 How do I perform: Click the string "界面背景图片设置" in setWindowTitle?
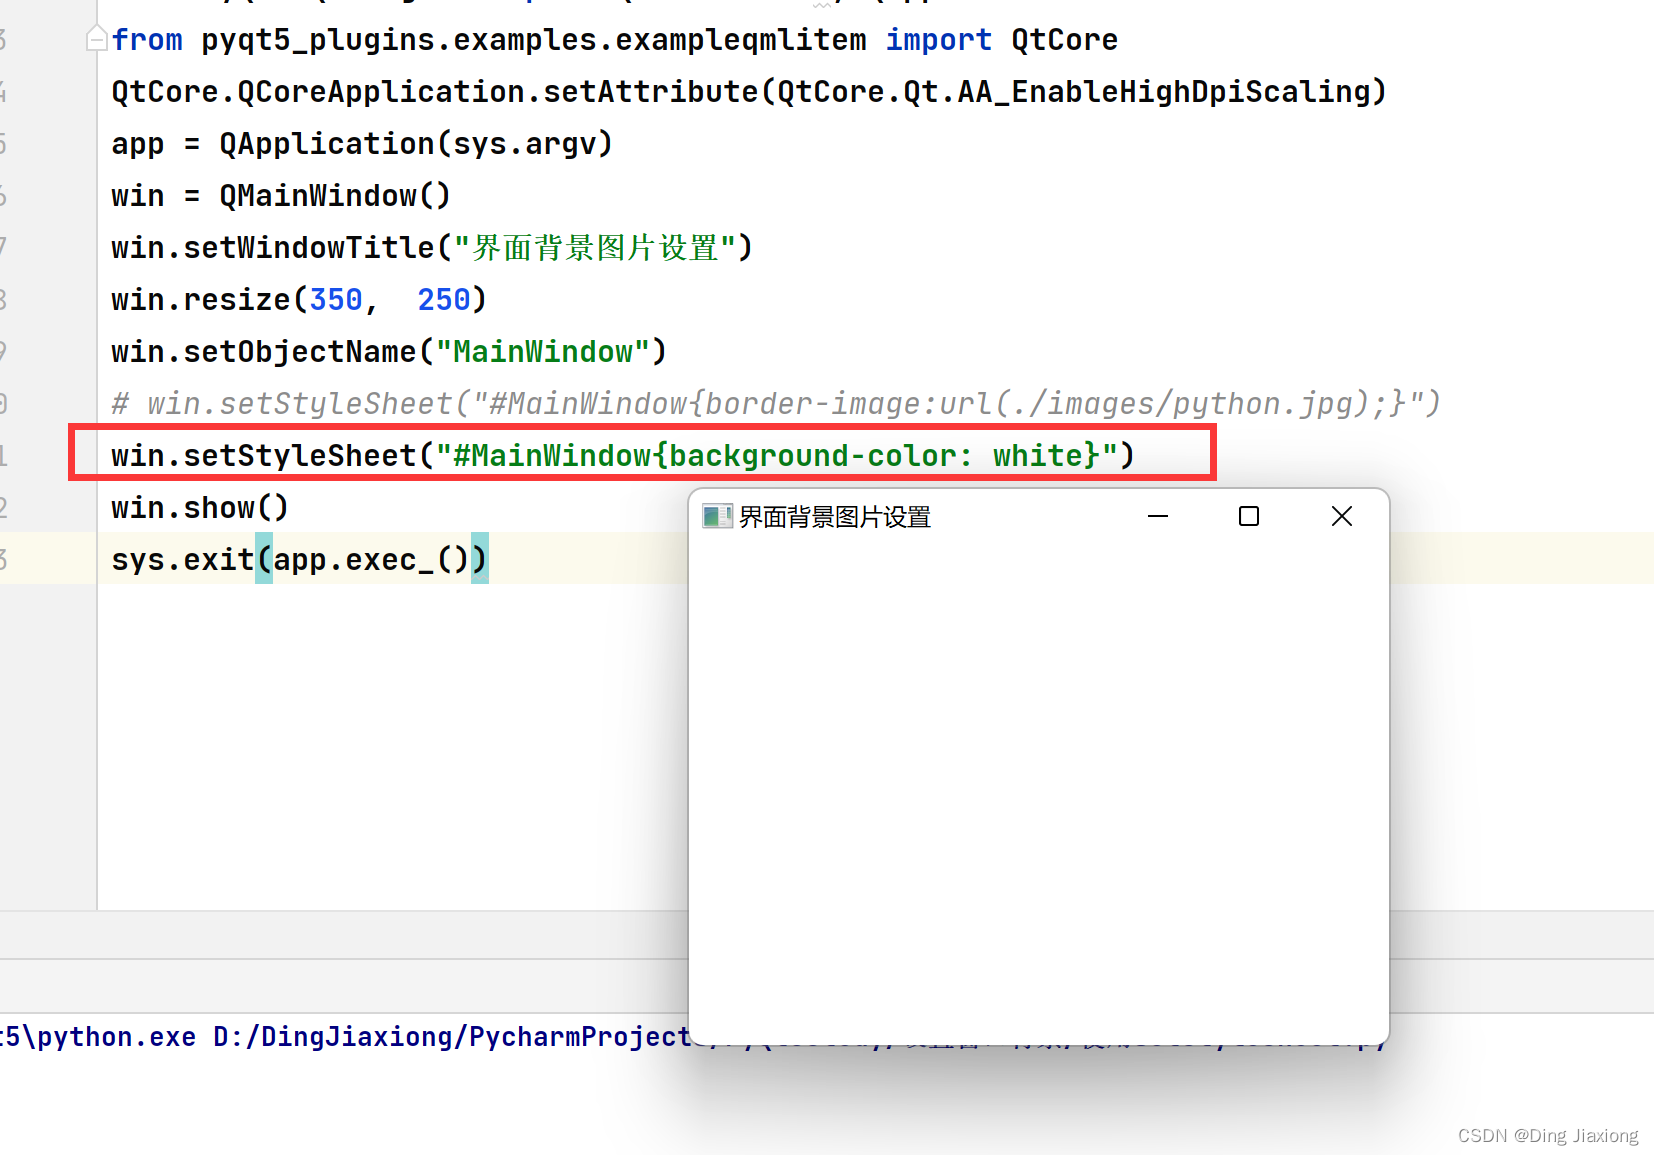point(595,248)
